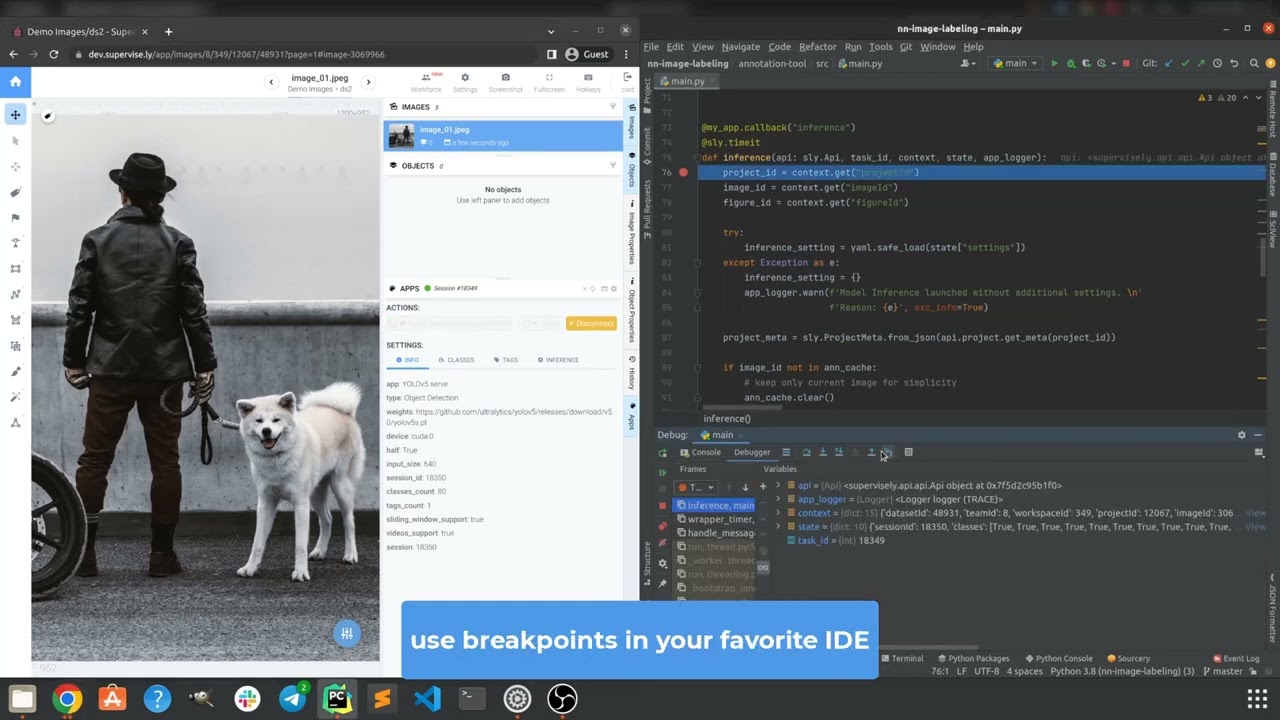The height and width of the screenshot is (720, 1280).
Task: Click Evaluate Expression calculator icon
Action: coord(908,452)
